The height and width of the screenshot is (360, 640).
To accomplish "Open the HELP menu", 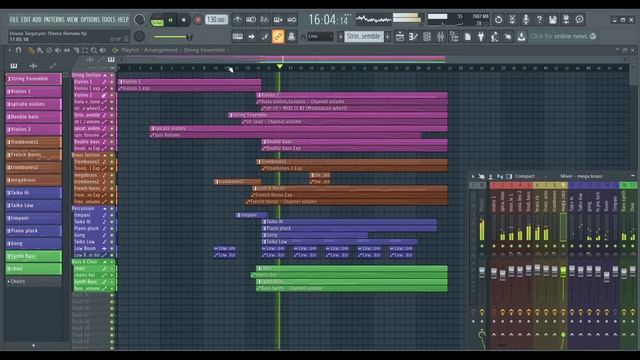I will point(123,20).
